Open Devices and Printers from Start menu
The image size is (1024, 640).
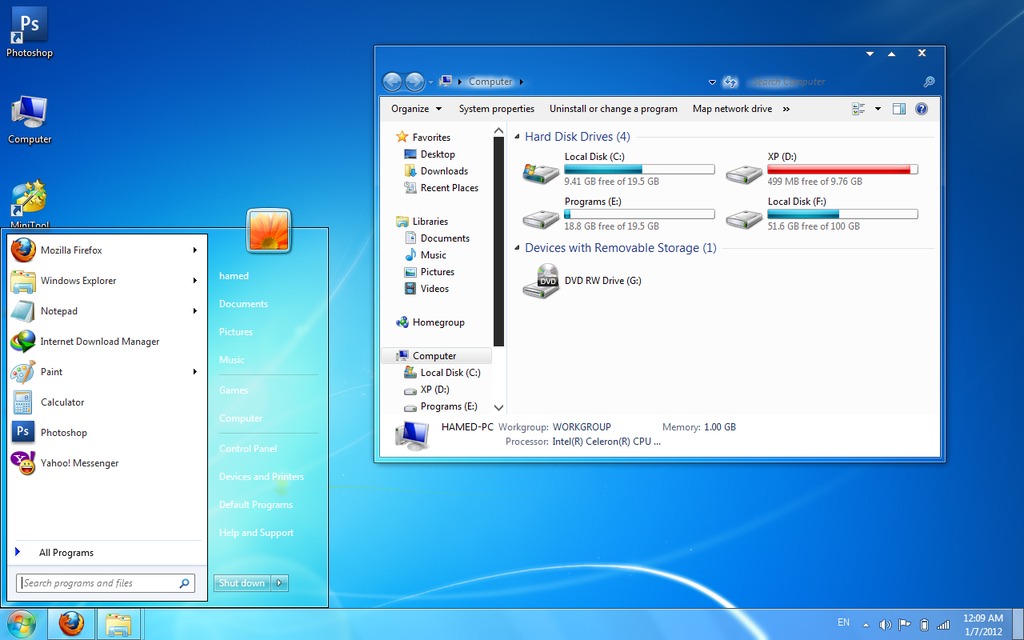point(261,477)
